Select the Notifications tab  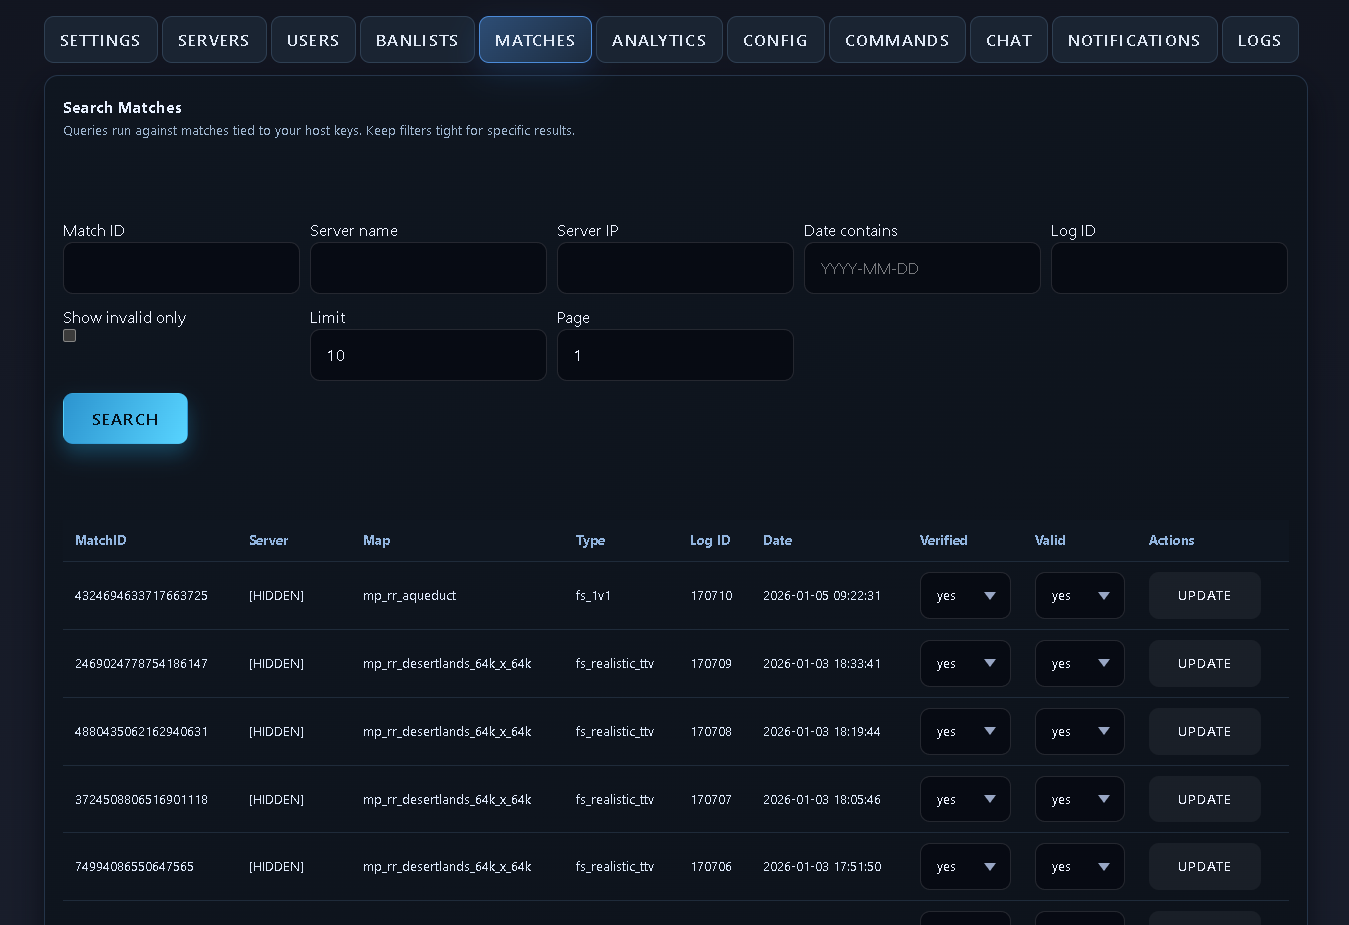click(x=1134, y=40)
